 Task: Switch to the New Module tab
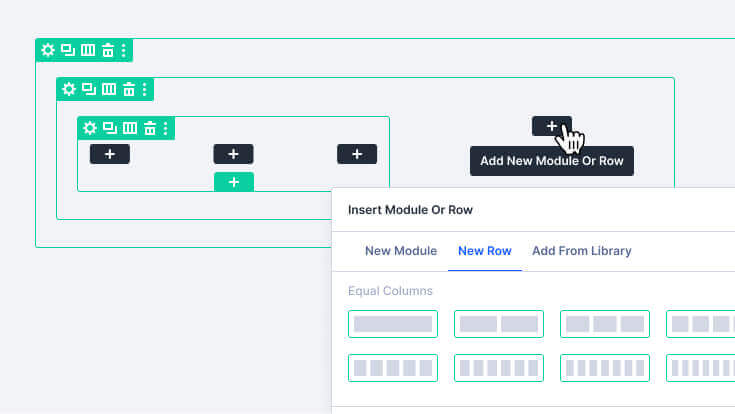pos(401,251)
